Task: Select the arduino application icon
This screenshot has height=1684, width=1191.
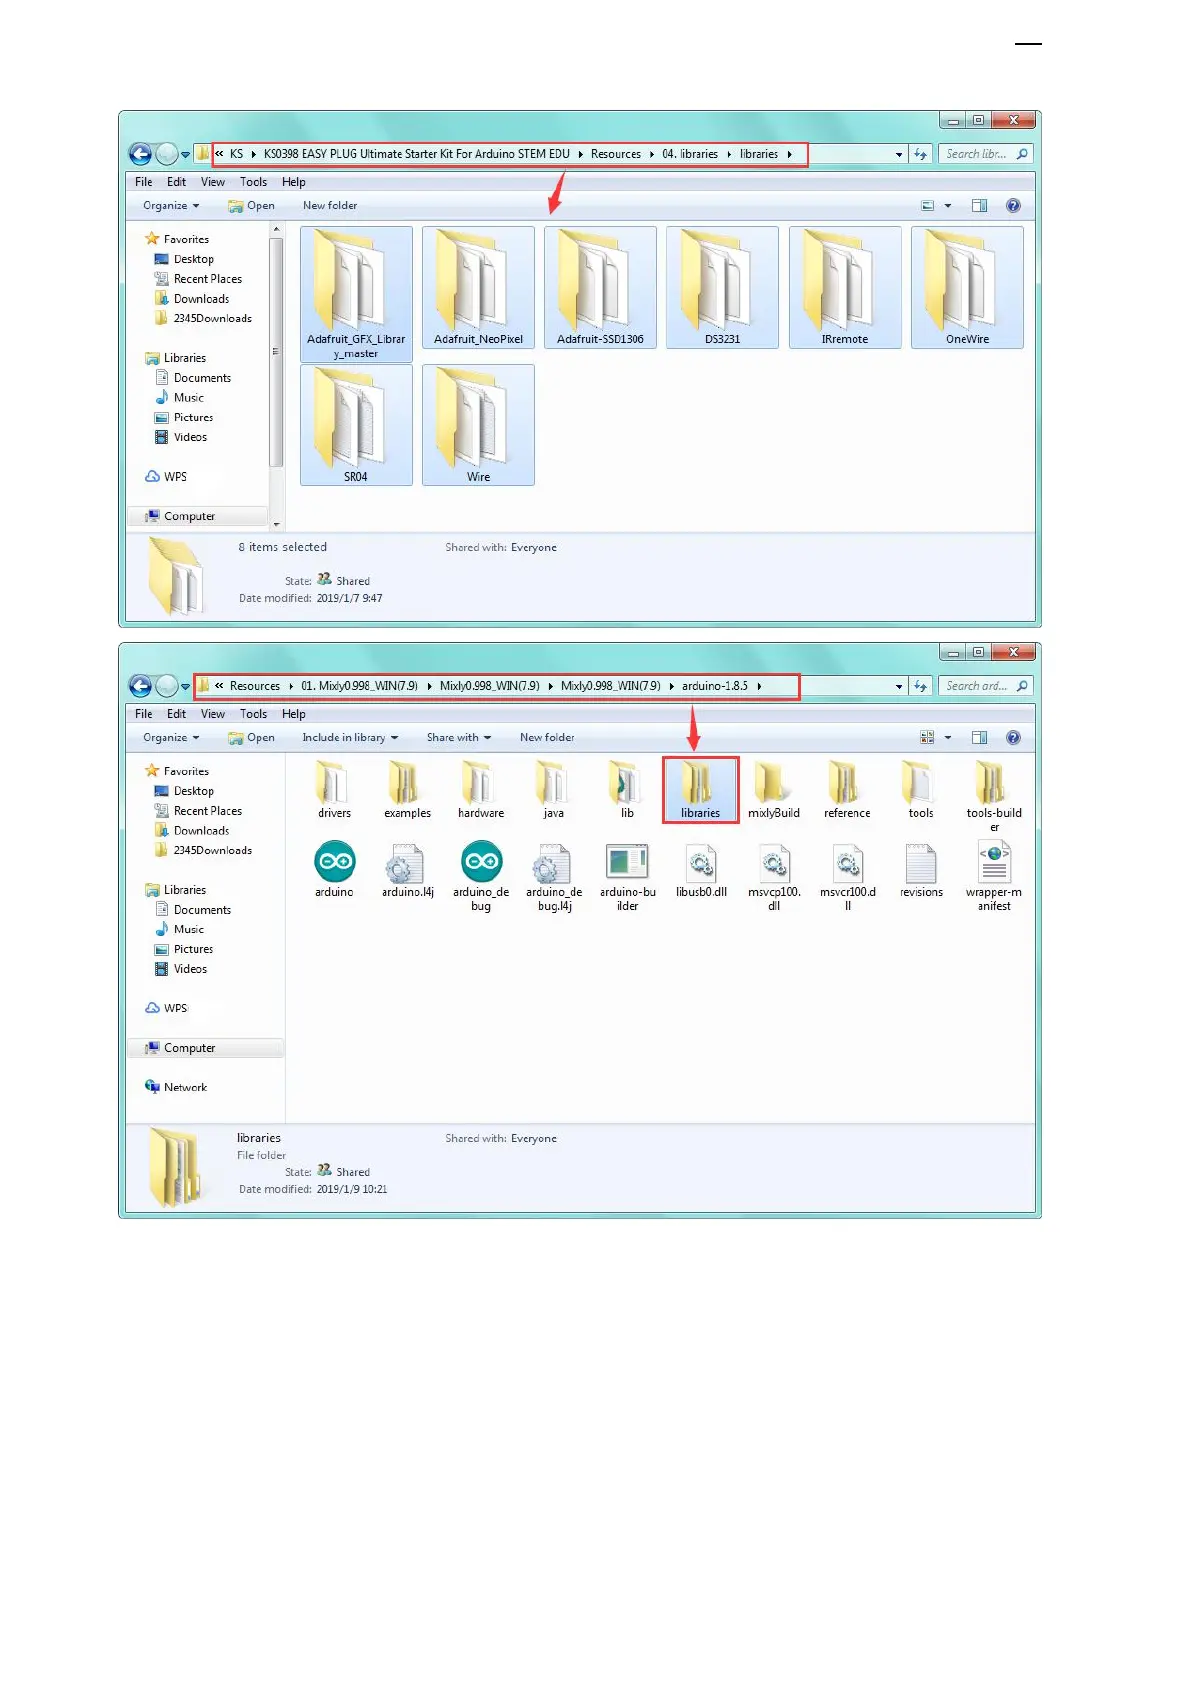Action: [x=334, y=870]
